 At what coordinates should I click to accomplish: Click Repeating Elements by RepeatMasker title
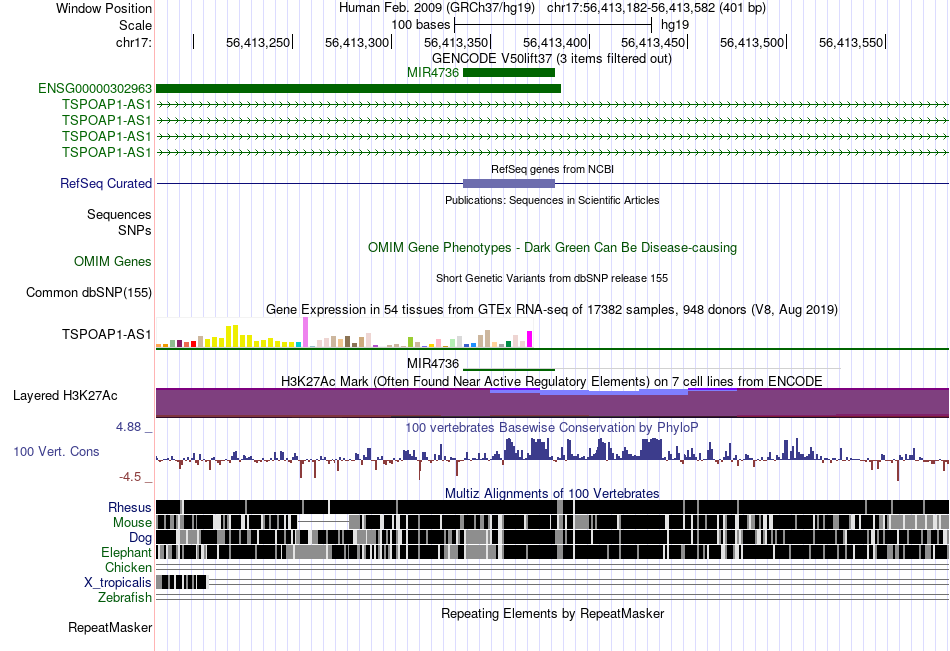[552, 613]
